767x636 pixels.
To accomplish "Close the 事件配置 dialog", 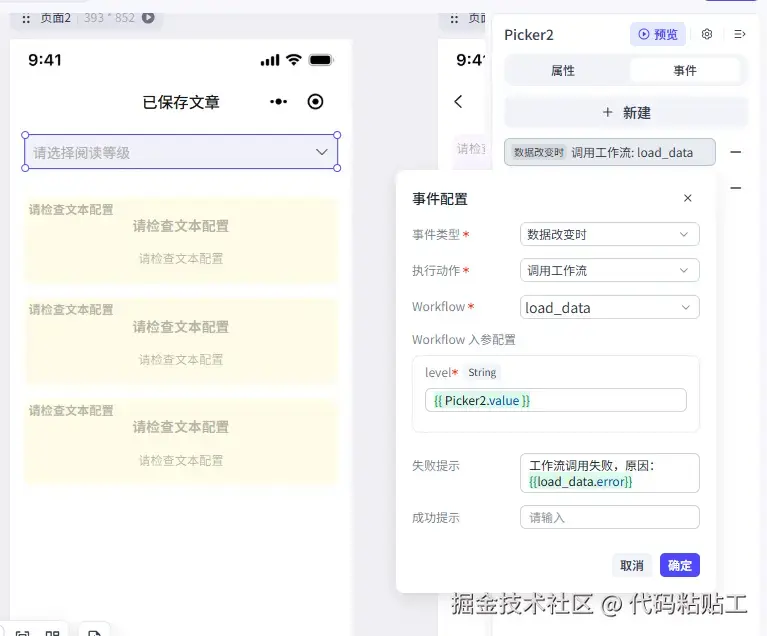I will tap(688, 198).
